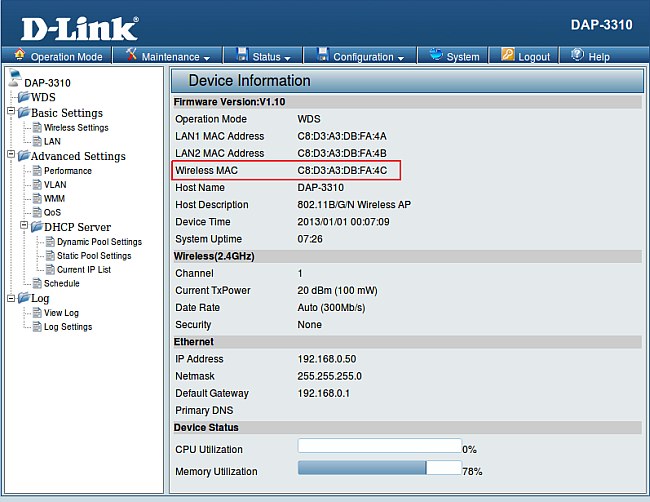Open Wireless Settings page
The image size is (650, 502).
click(x=76, y=128)
